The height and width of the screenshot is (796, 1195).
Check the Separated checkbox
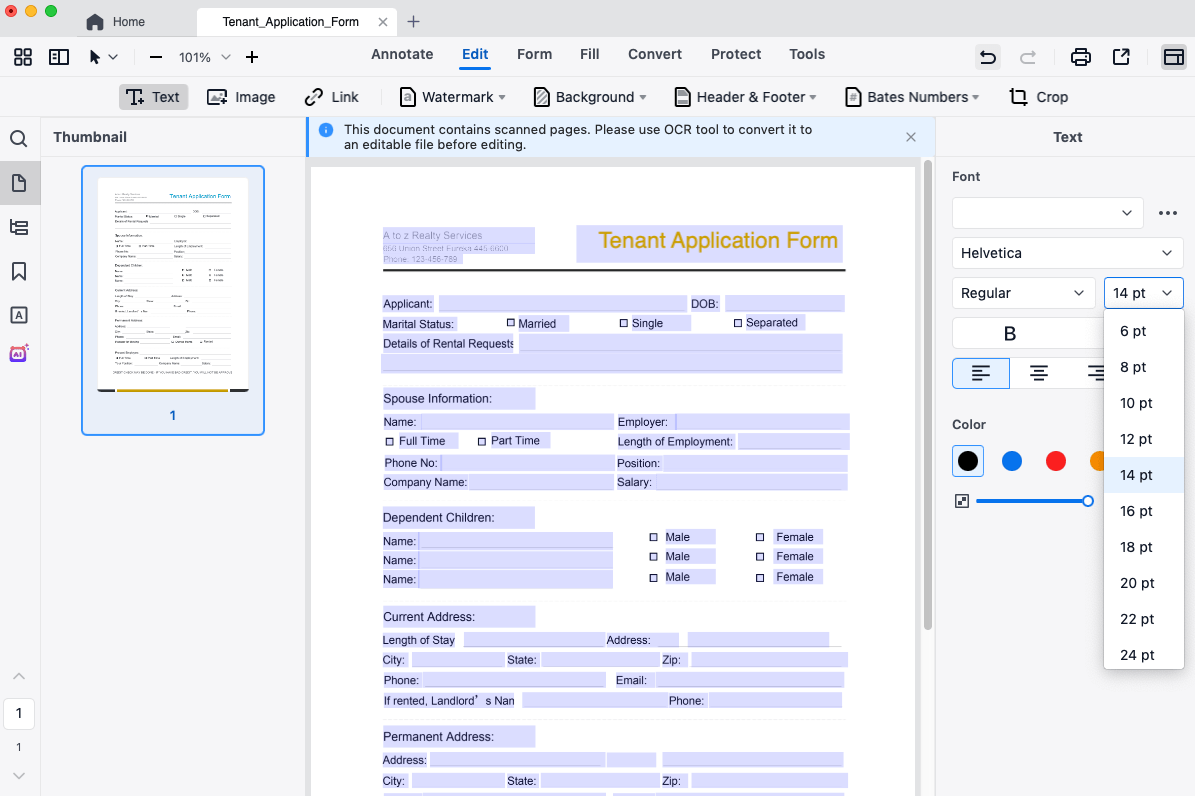click(x=738, y=323)
